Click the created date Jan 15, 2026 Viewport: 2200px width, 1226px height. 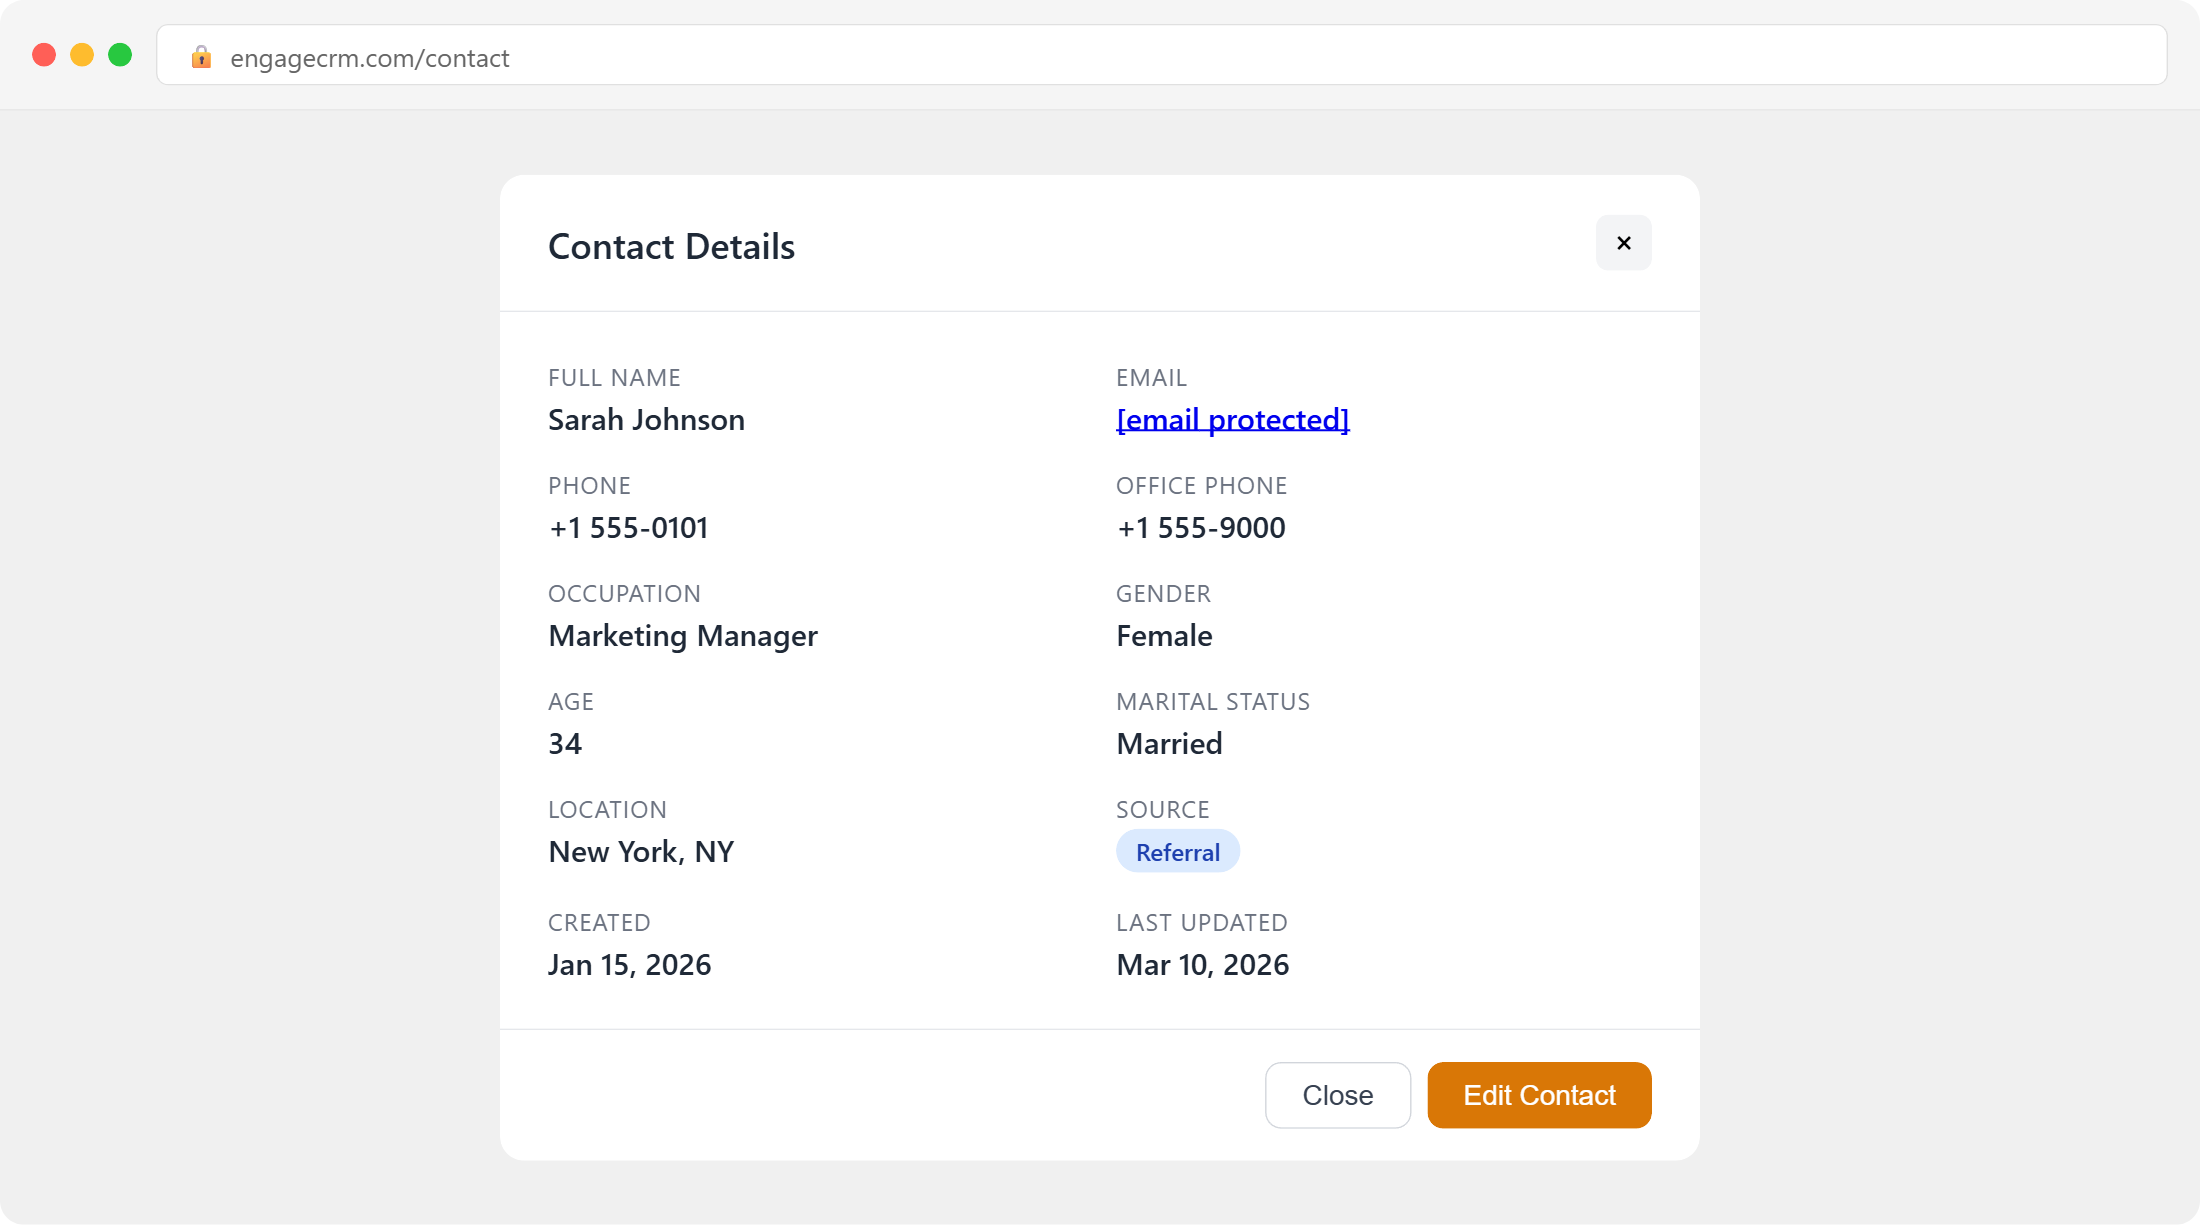click(629, 965)
